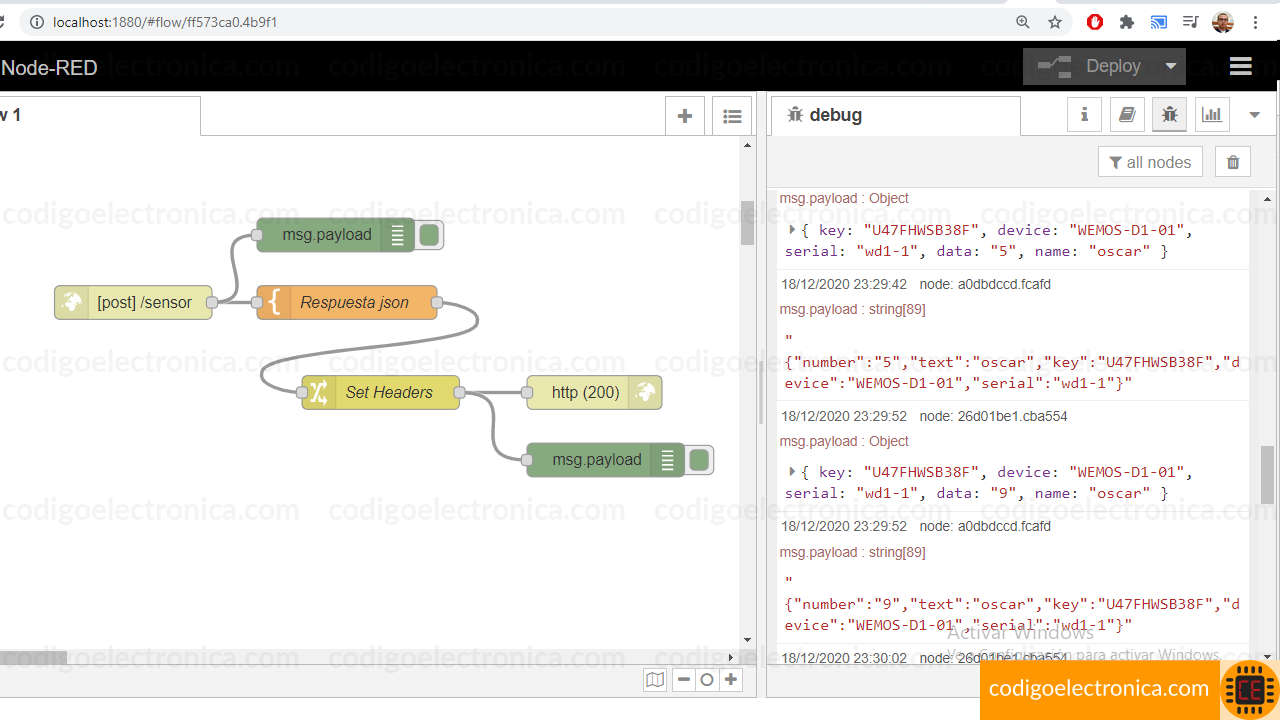Viewport: 1280px width, 720px height.
Task: Zoom out the workspace with minus button
Action: point(684,680)
